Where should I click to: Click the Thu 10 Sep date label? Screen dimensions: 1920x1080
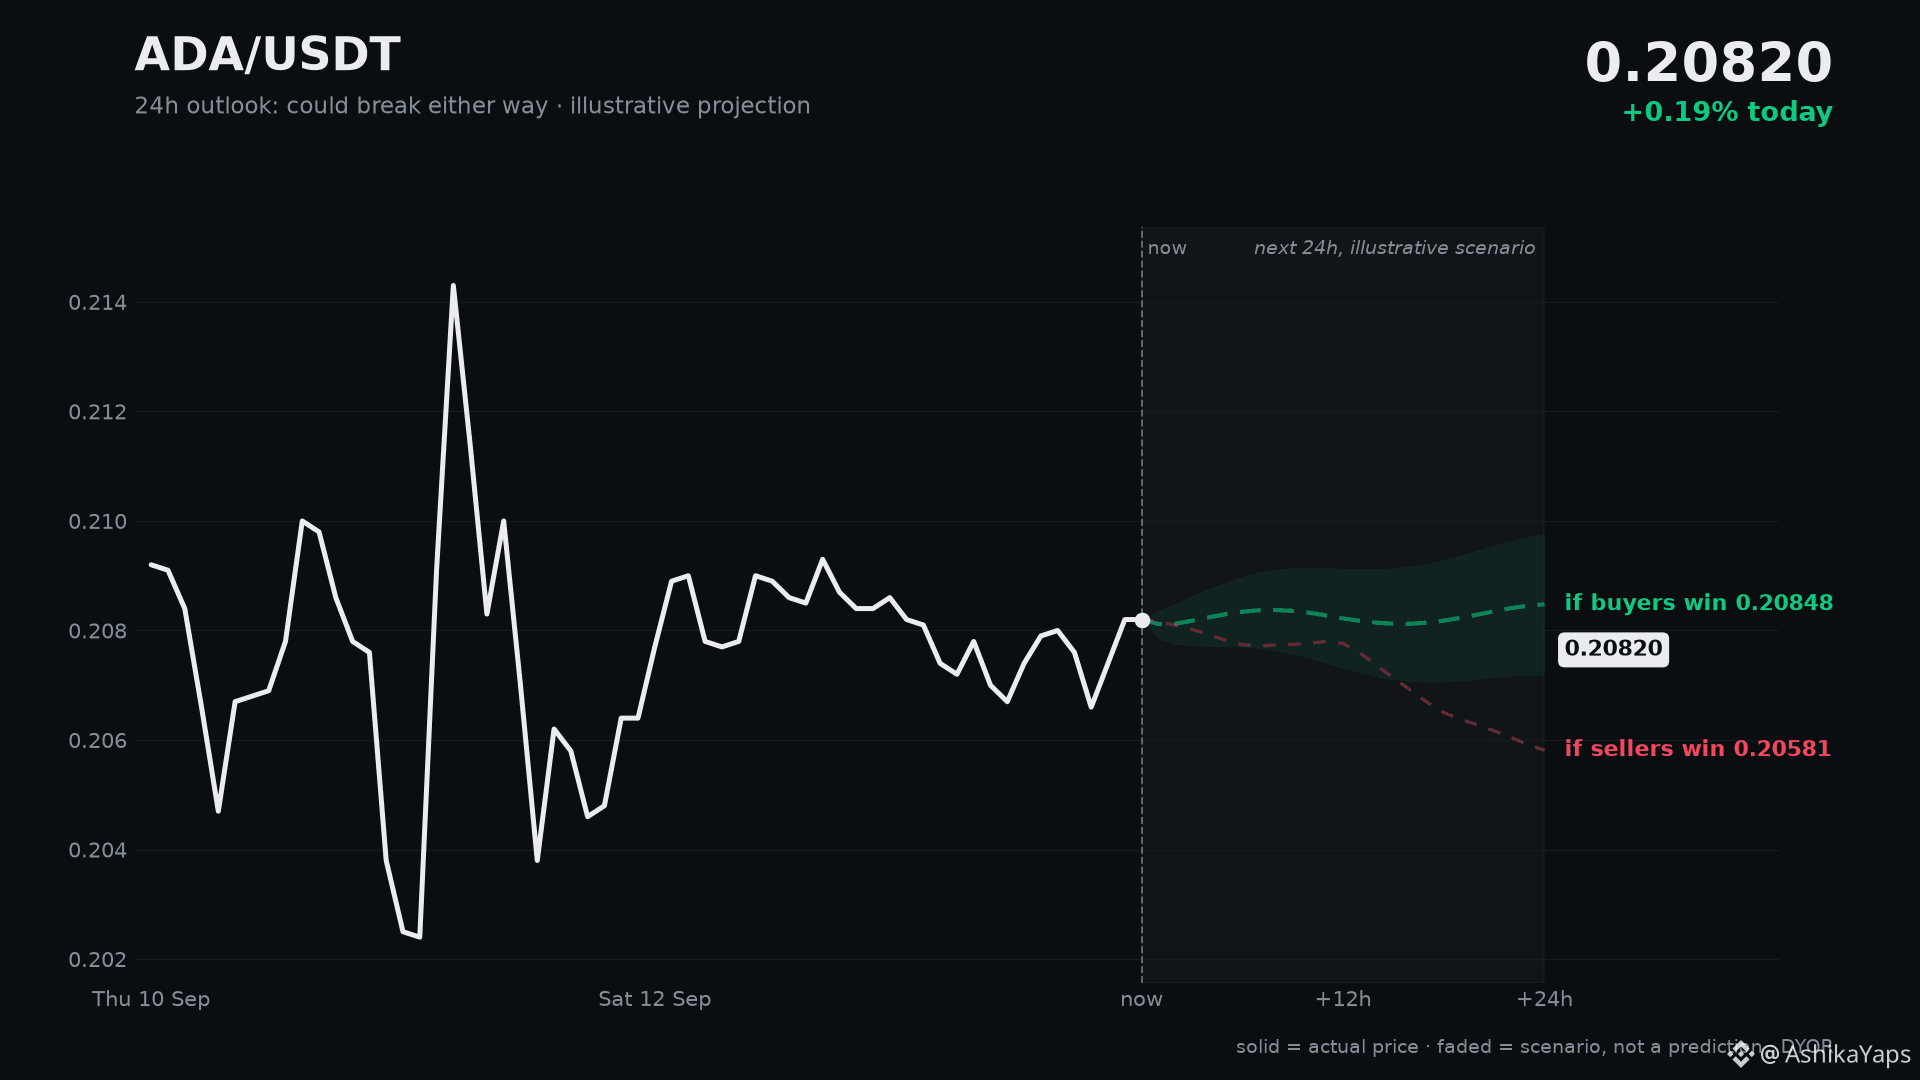click(151, 999)
